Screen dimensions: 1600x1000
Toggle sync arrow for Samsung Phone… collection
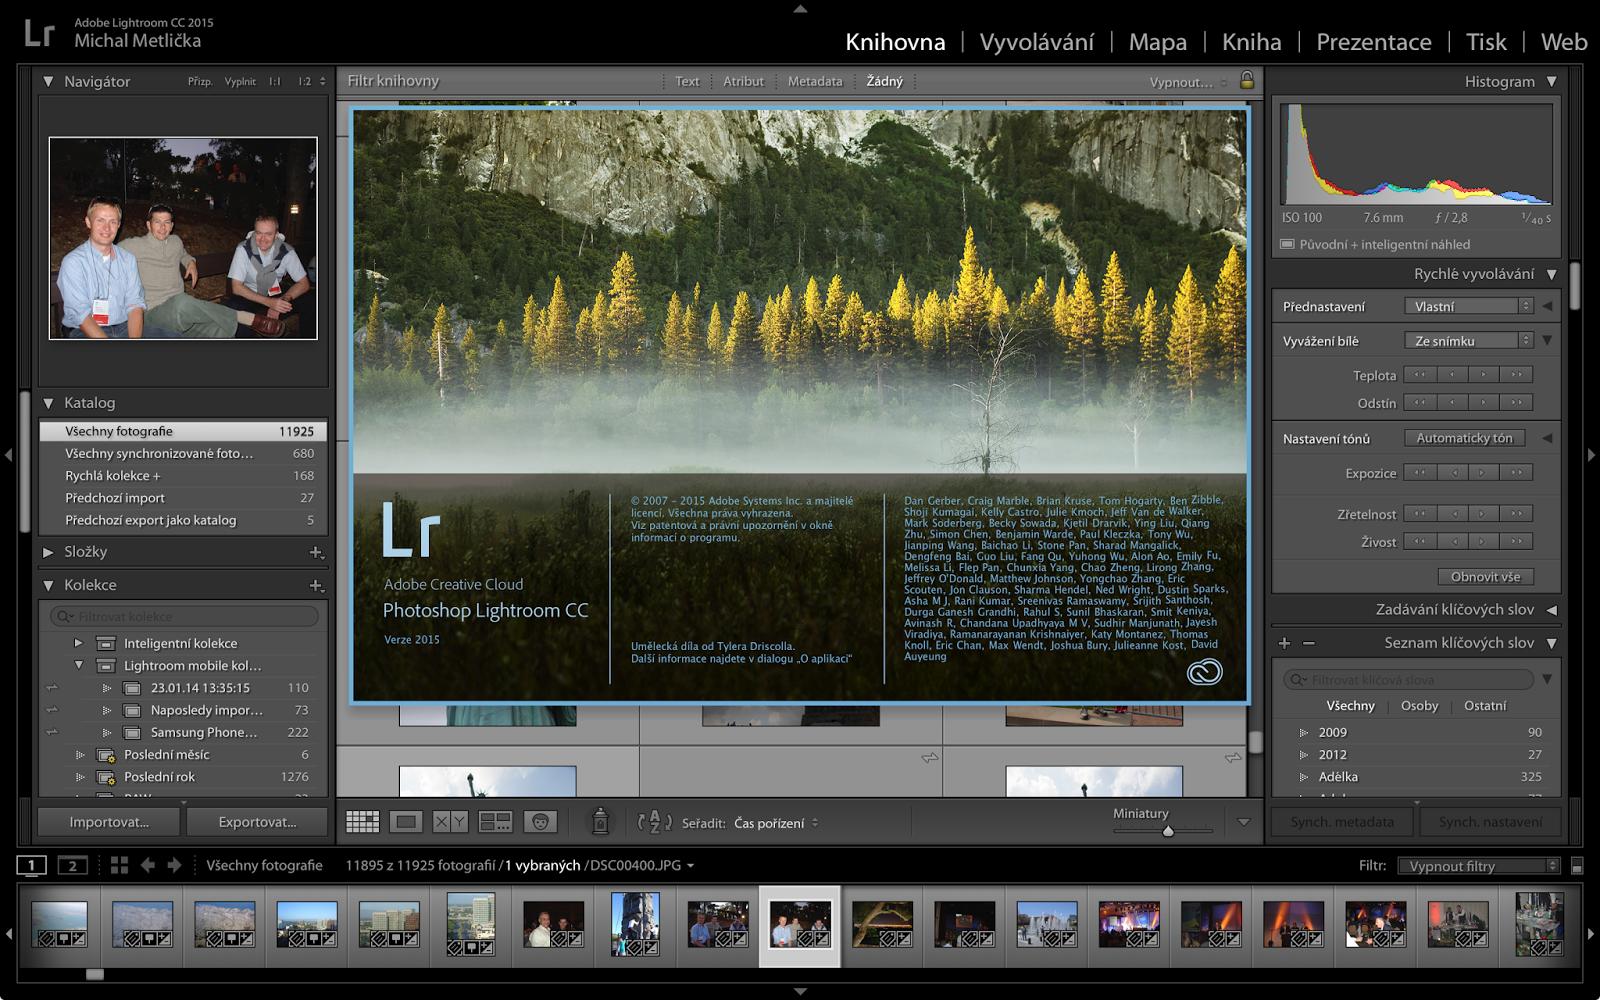[52, 732]
